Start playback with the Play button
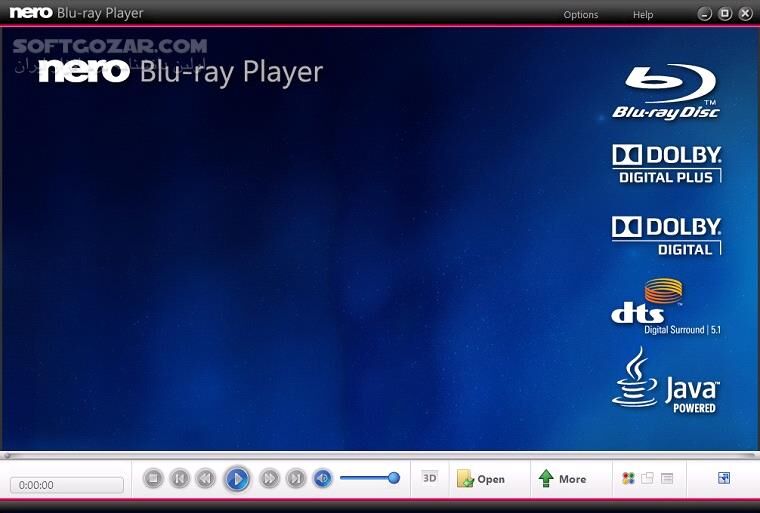Screen dimensions: 760x513 [x=237, y=479]
